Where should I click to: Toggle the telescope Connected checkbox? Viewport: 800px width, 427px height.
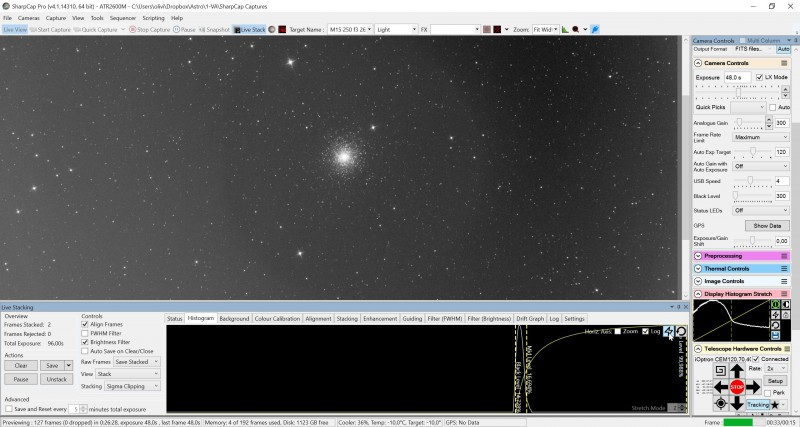[x=756, y=359]
